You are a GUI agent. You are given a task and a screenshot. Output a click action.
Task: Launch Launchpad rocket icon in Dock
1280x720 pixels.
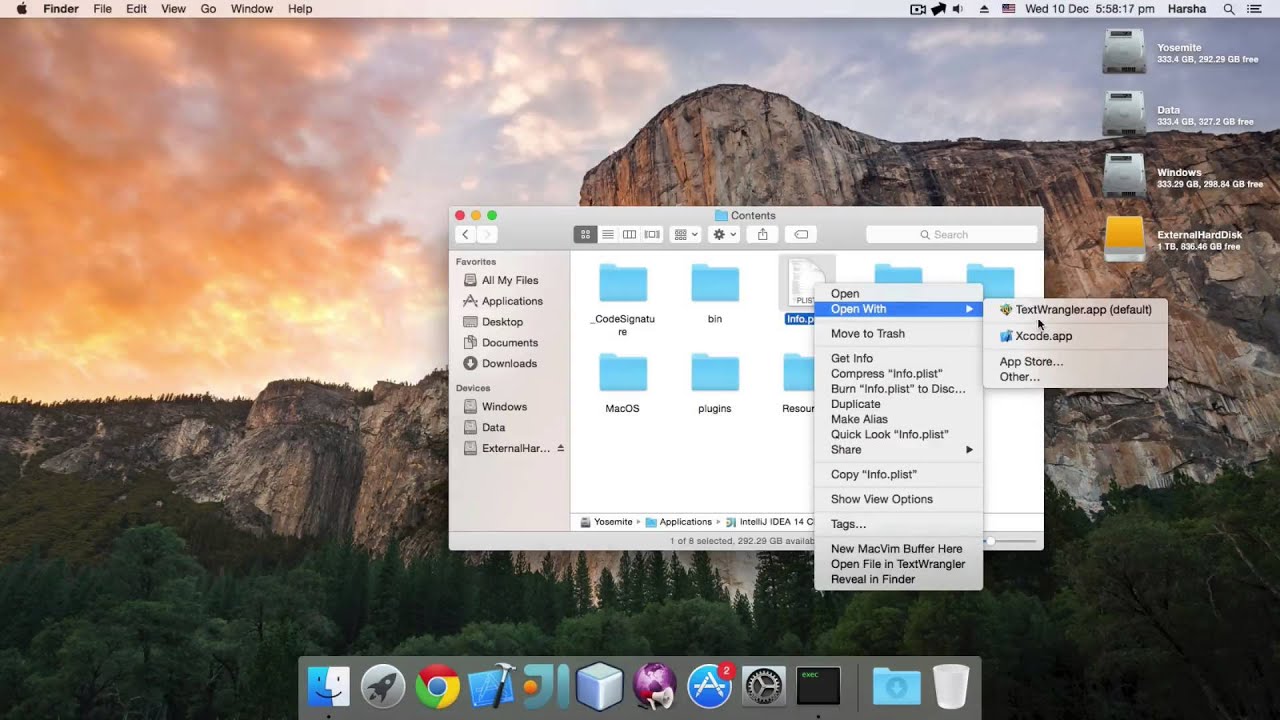click(383, 687)
